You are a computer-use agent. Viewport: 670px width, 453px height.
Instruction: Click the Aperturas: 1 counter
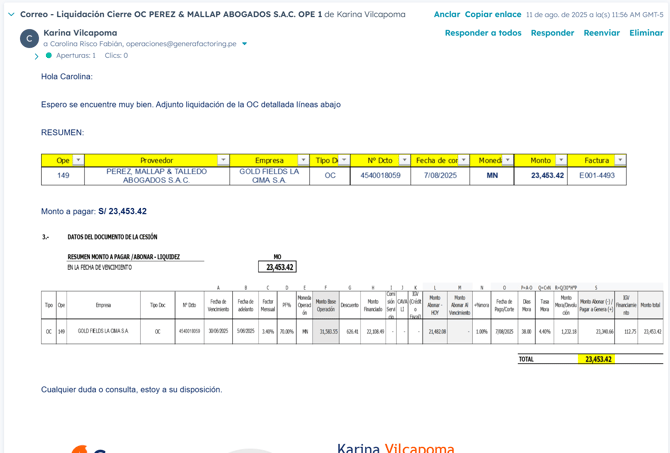click(76, 56)
